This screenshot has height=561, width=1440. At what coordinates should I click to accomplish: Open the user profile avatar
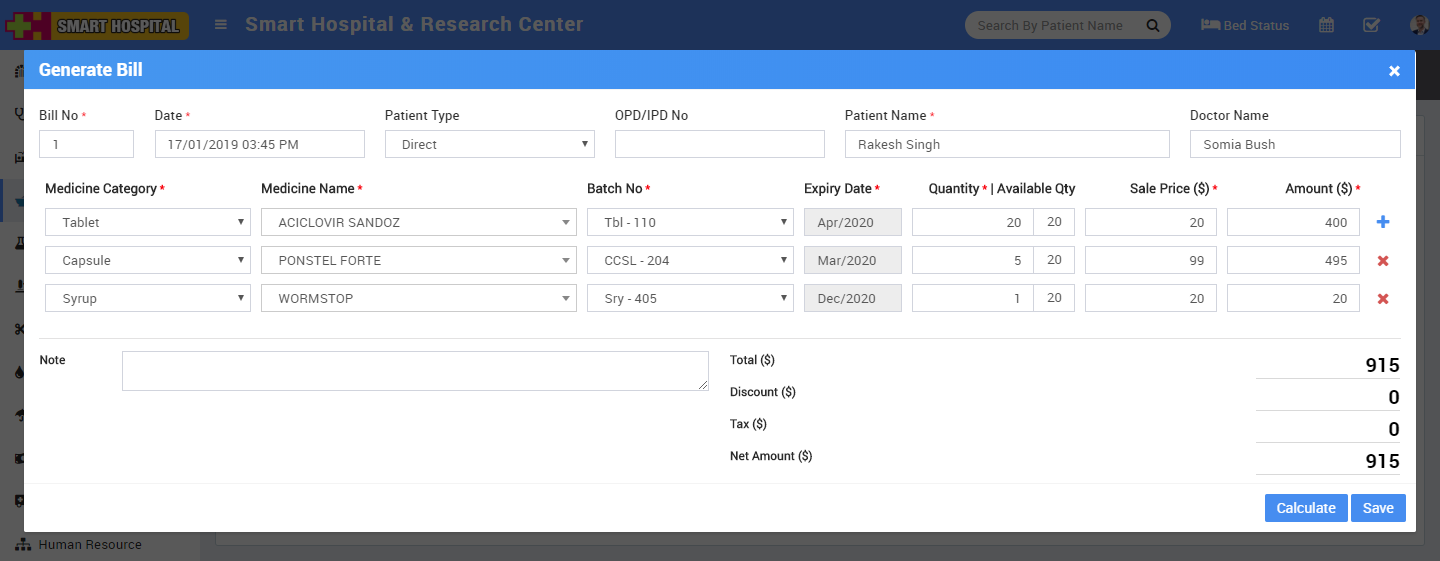tap(1419, 25)
